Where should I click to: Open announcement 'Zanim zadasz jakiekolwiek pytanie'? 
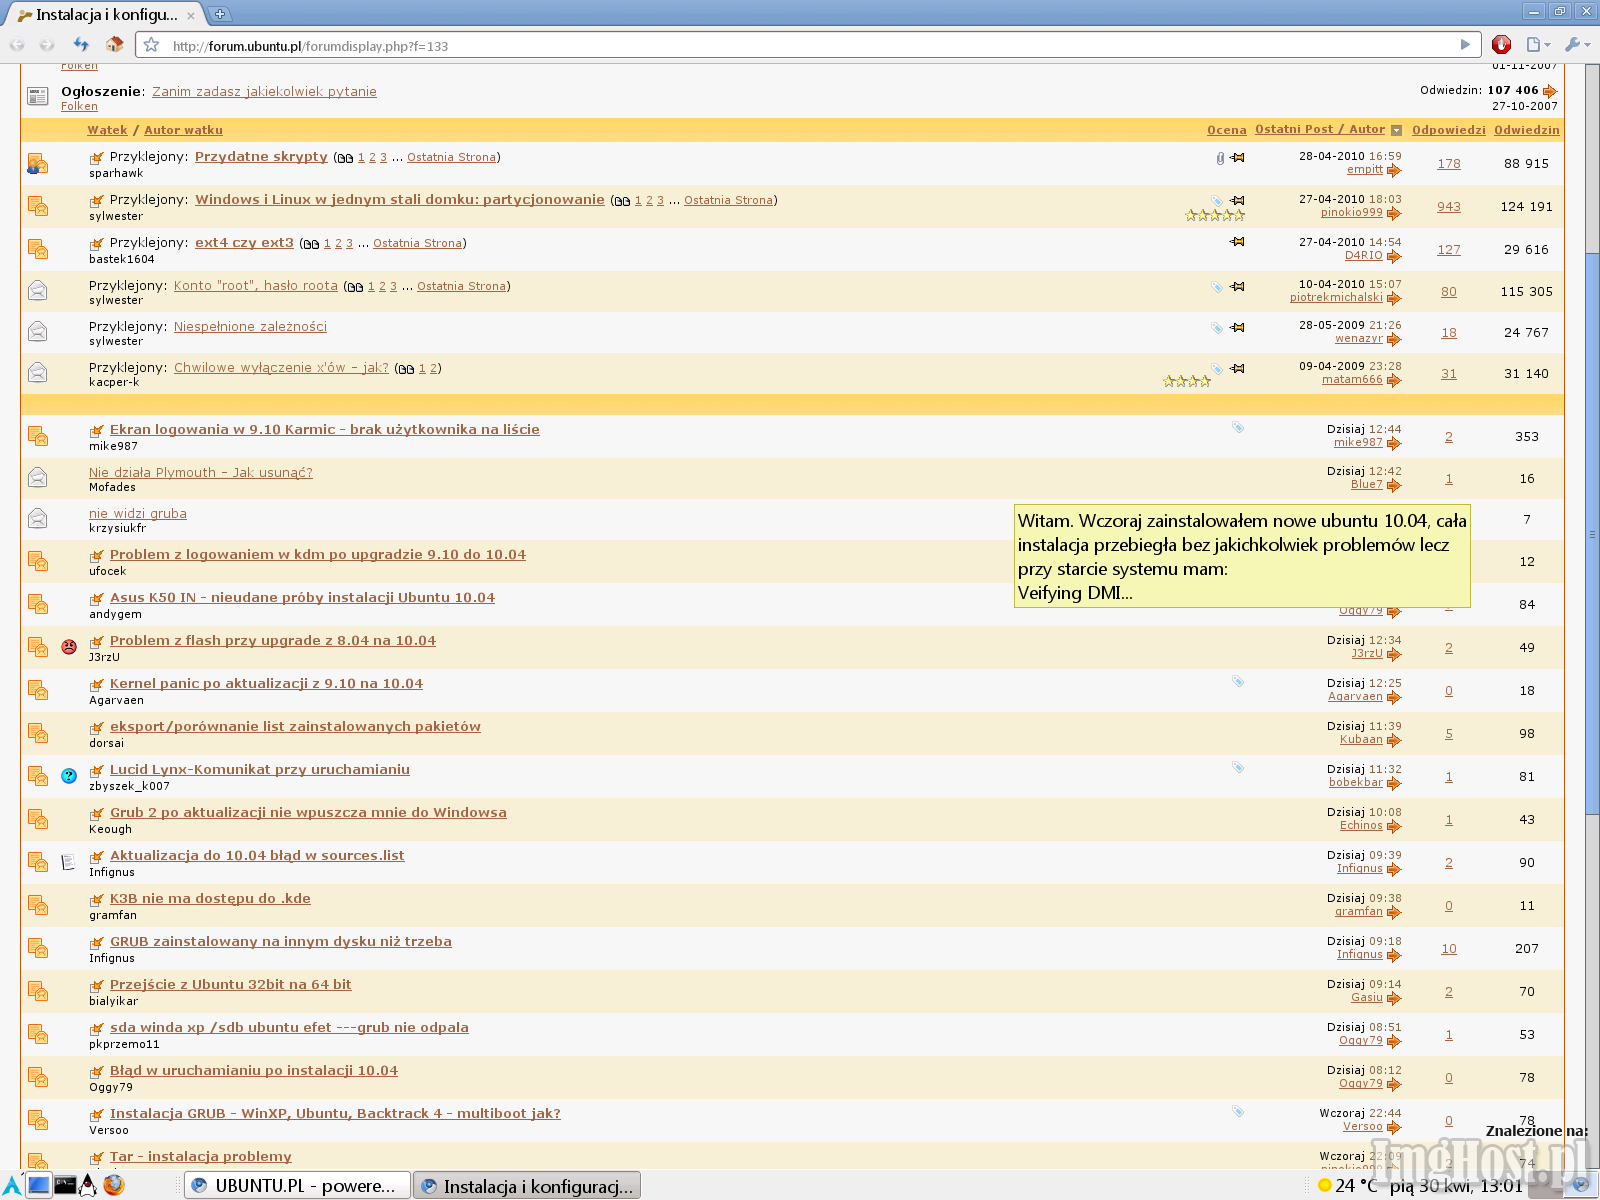(264, 91)
